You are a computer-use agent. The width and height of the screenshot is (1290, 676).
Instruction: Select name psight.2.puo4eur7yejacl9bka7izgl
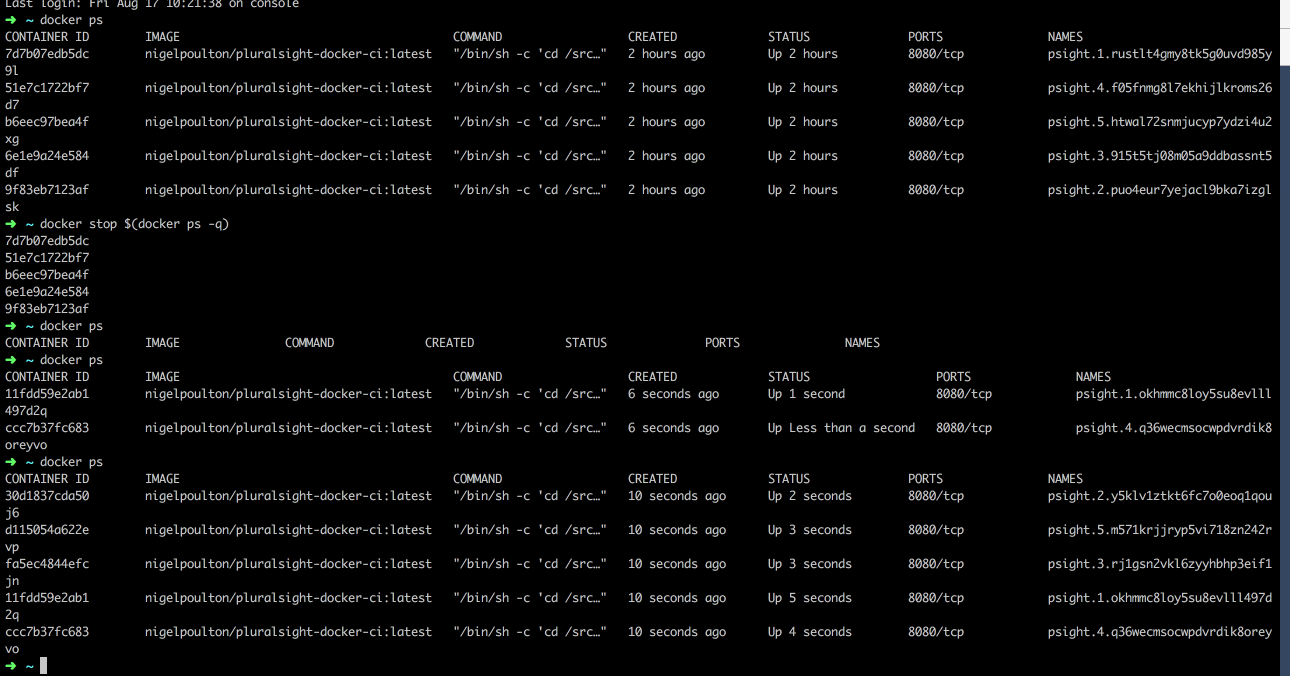pos(1160,190)
